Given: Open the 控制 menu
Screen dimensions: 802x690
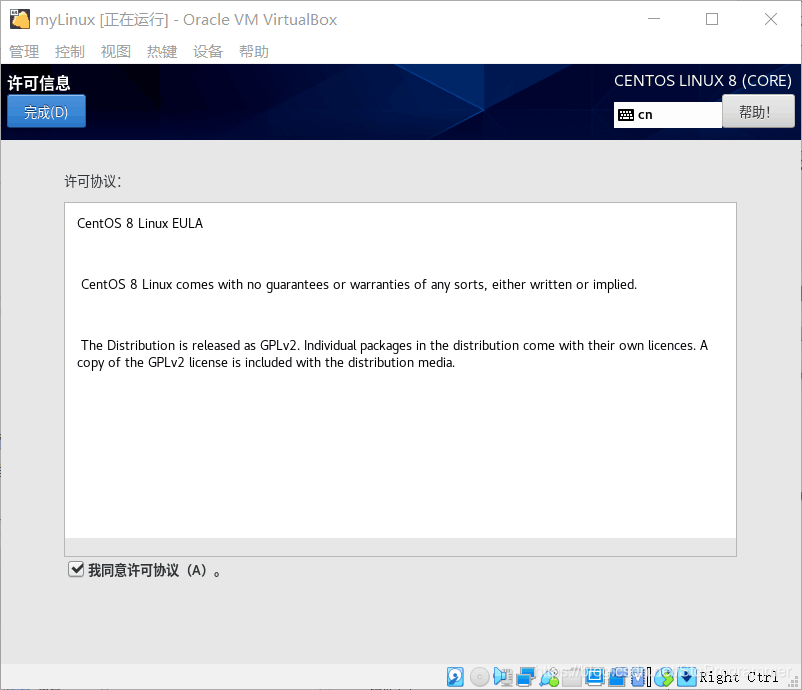Looking at the screenshot, I should [70, 51].
